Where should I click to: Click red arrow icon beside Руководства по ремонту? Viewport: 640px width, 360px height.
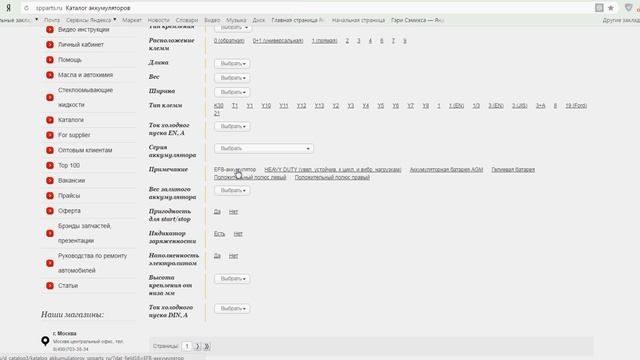[x=50, y=263]
